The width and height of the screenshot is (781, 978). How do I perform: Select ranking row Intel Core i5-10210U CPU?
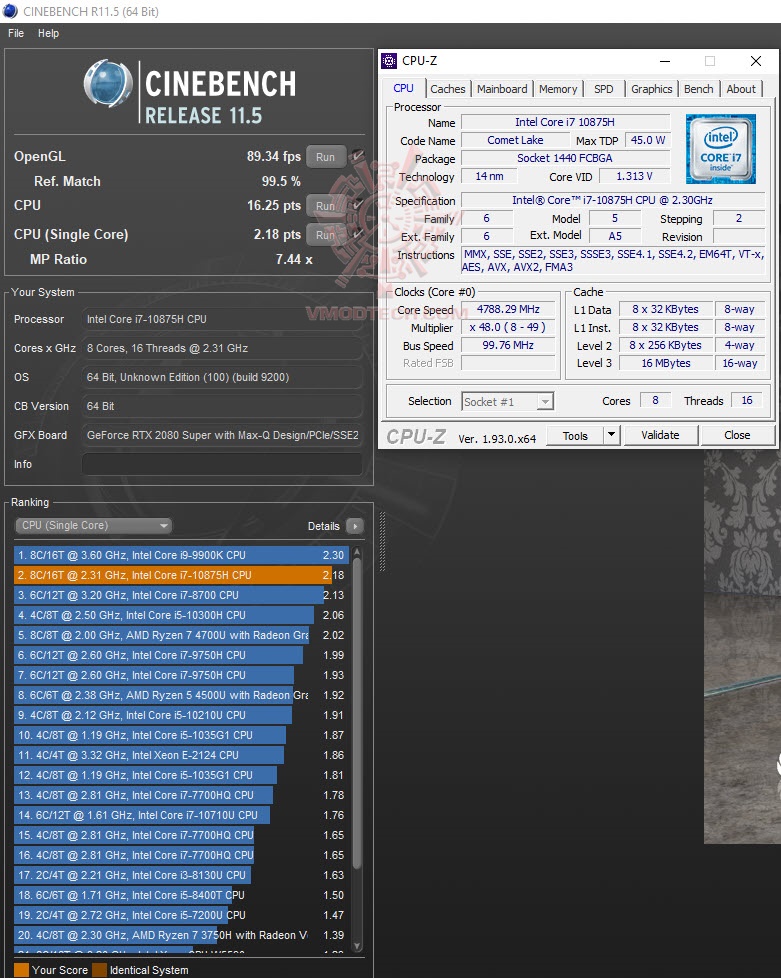(x=181, y=715)
